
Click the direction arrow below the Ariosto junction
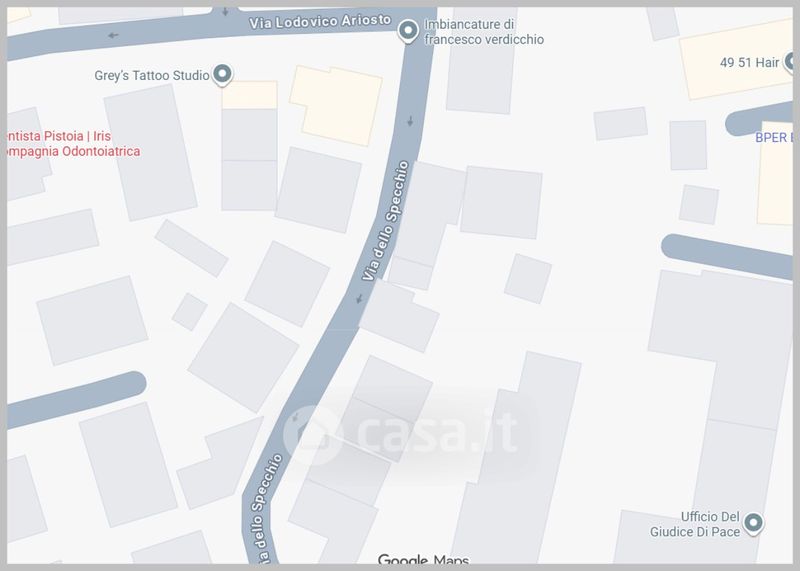[x=410, y=121]
